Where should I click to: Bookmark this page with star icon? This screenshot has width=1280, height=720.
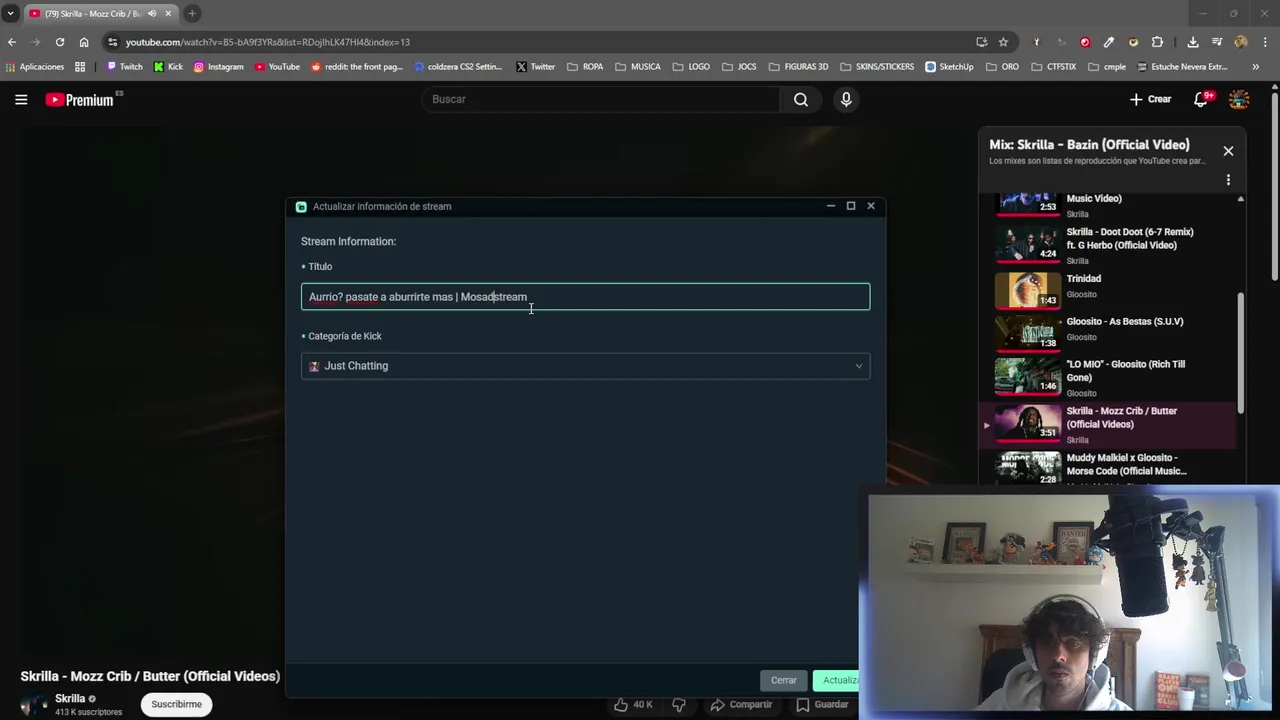click(x=1003, y=42)
